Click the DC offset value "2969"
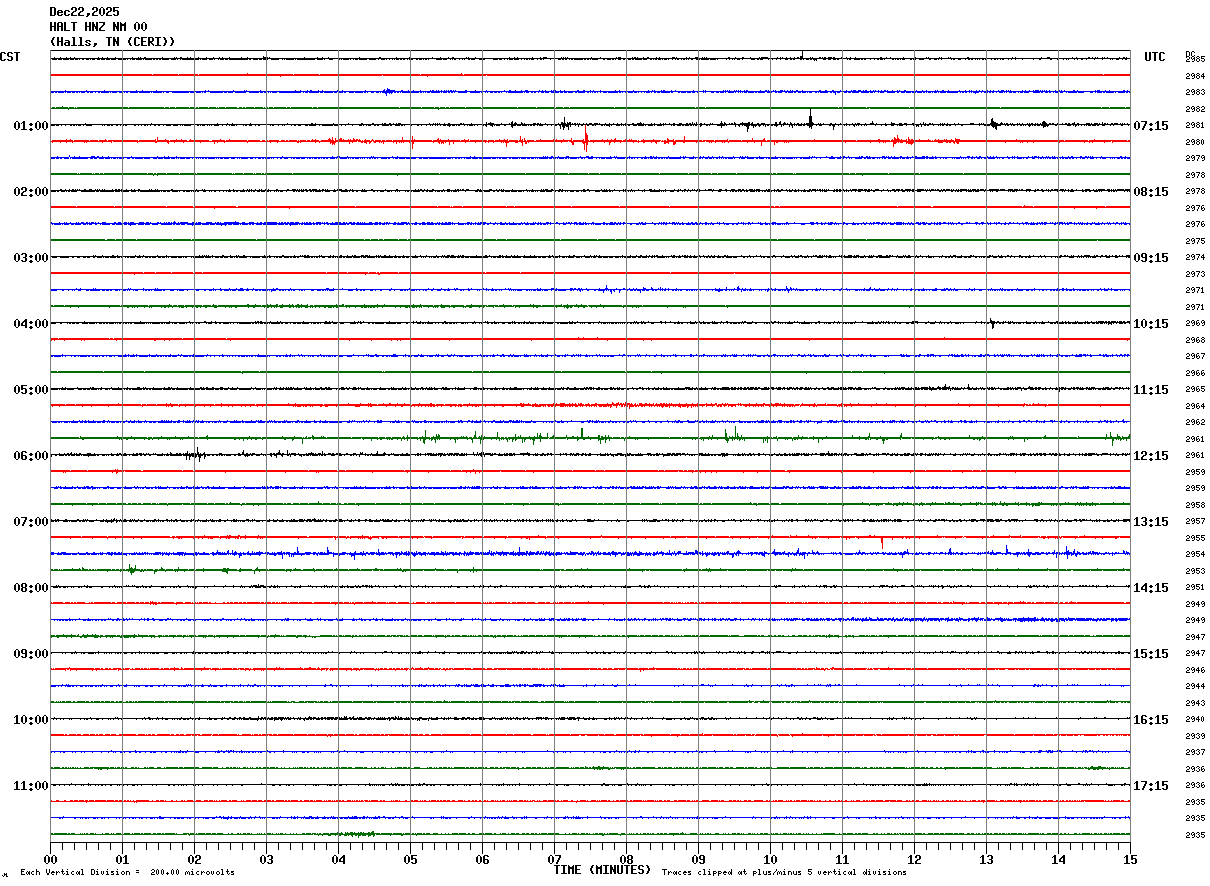Viewport: 1210px width, 886px height. coord(1195,324)
